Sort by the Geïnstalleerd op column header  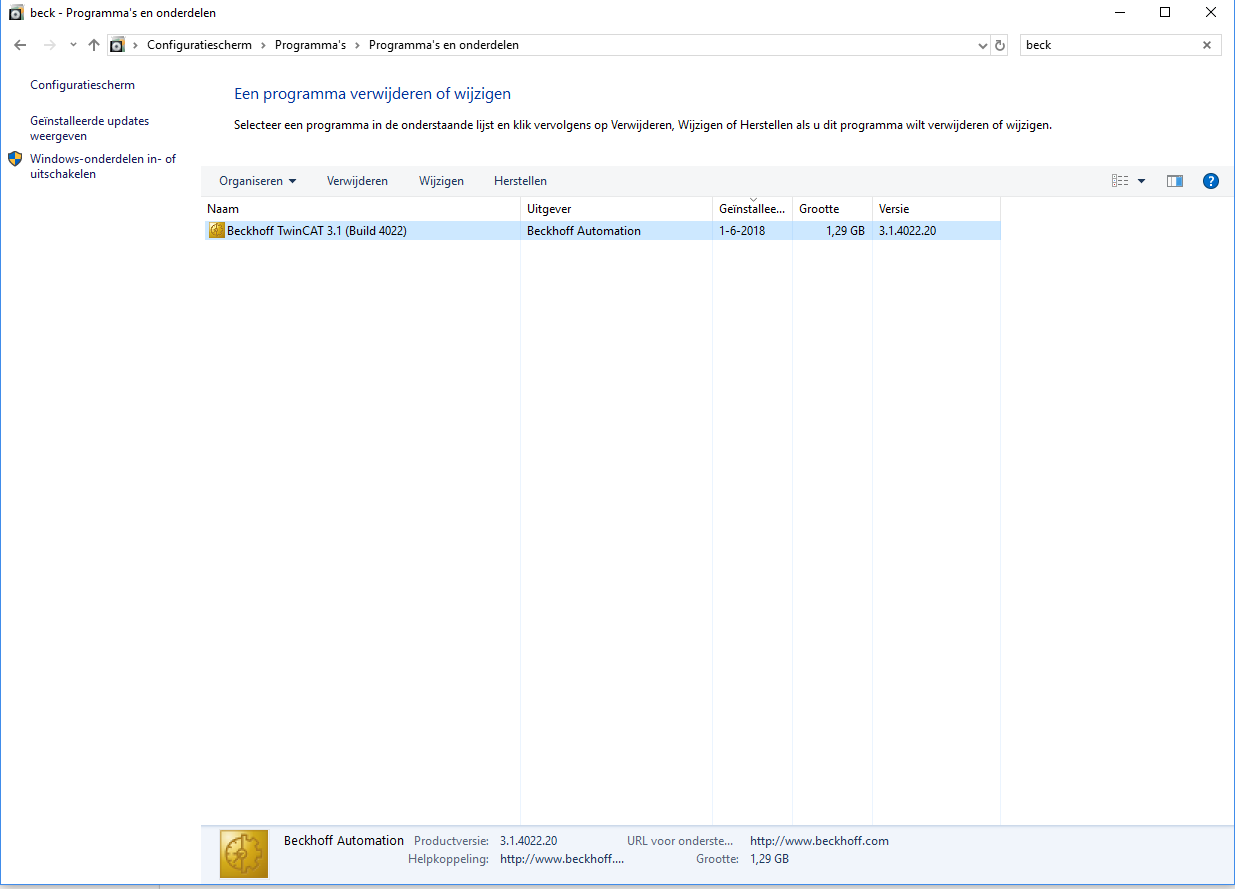752,209
